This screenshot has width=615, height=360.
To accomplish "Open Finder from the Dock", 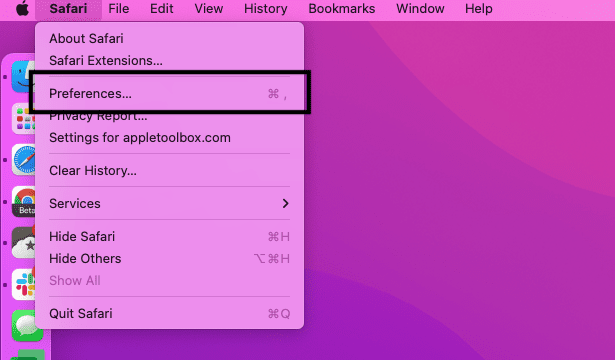I will [23, 77].
